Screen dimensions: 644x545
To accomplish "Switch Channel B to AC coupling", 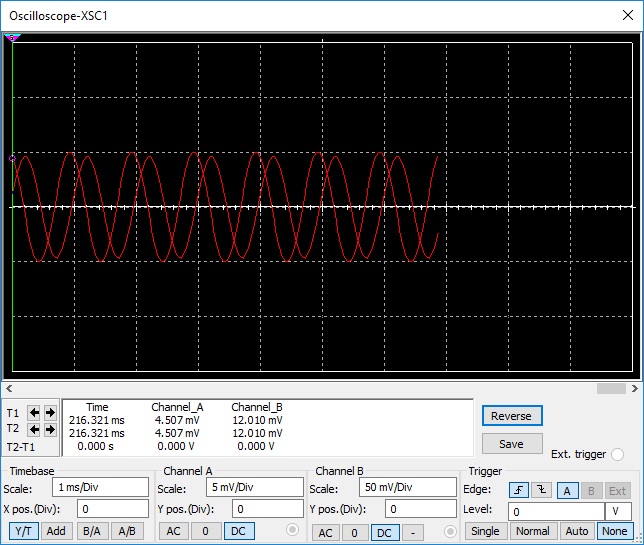I will pyautogui.click(x=325, y=533).
